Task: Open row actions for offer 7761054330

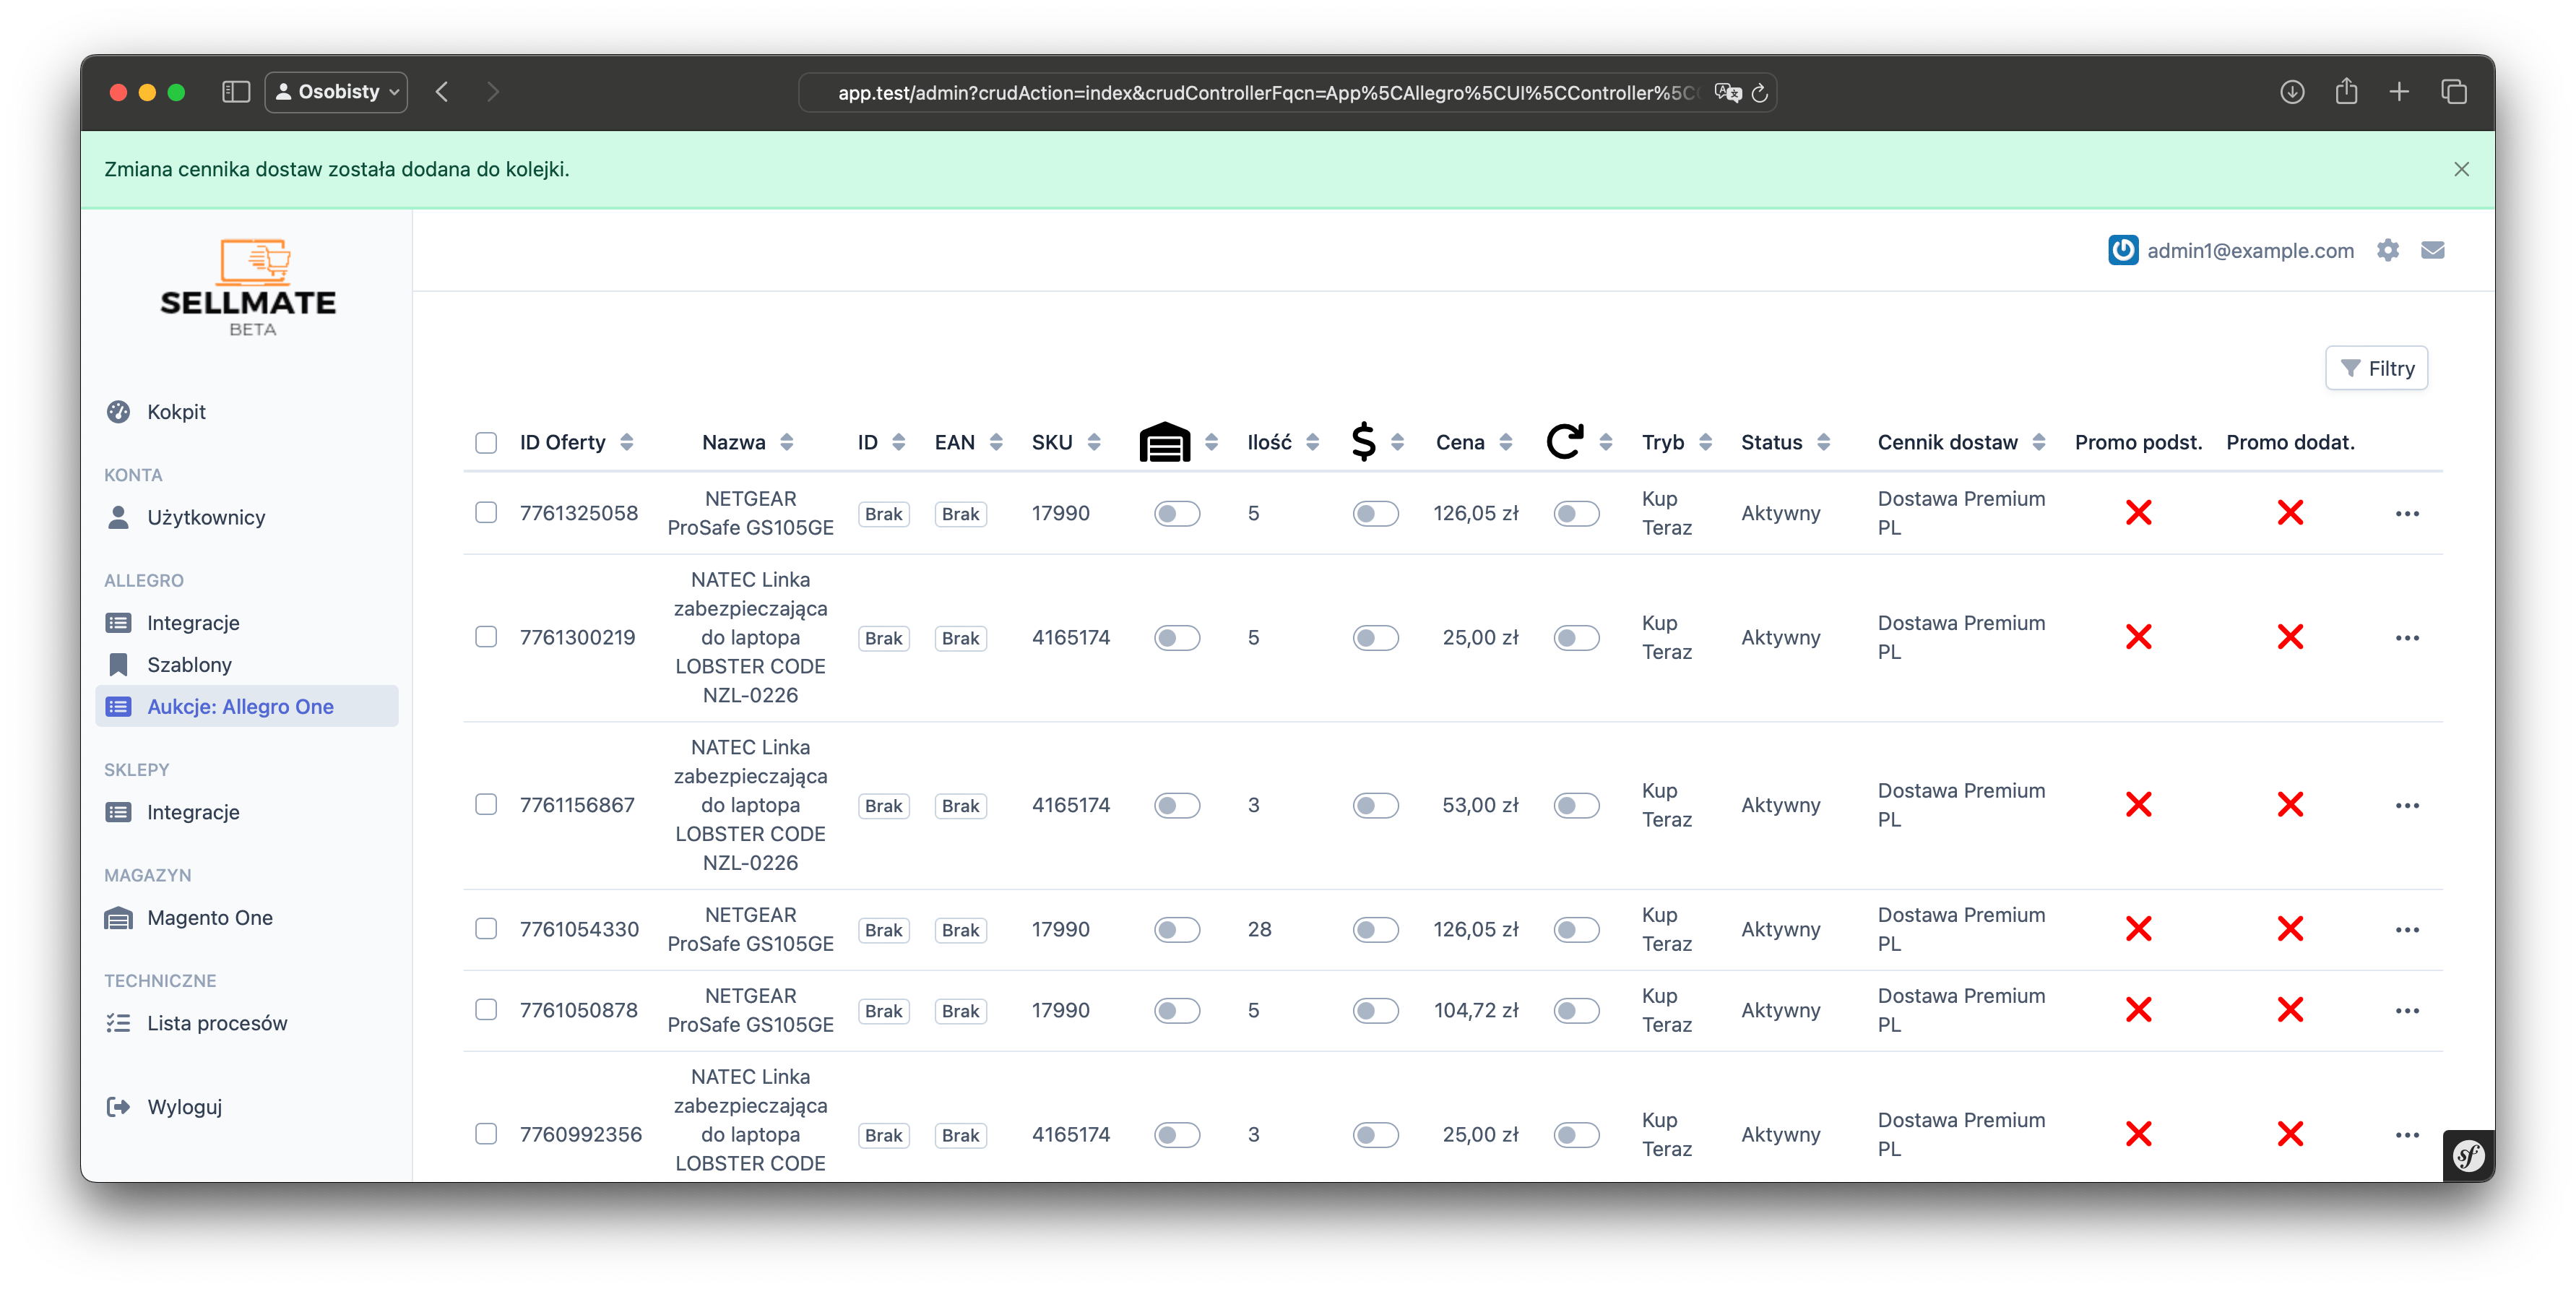Action: click(x=2407, y=929)
